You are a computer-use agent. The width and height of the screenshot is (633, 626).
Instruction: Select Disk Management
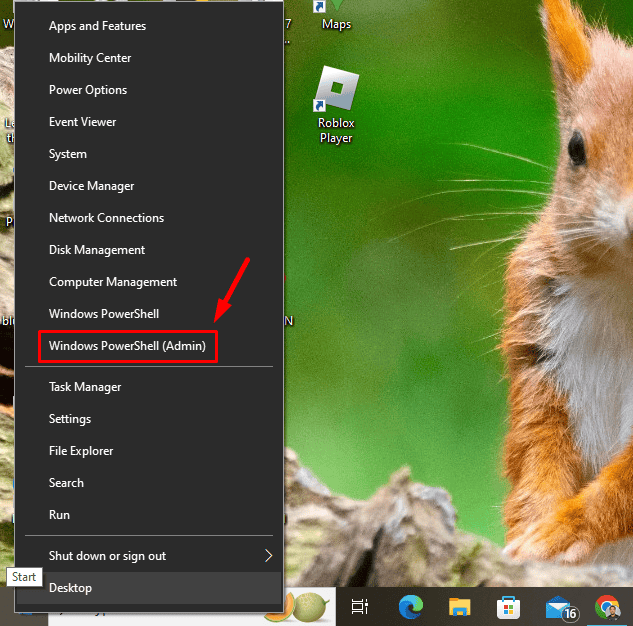click(x=97, y=250)
